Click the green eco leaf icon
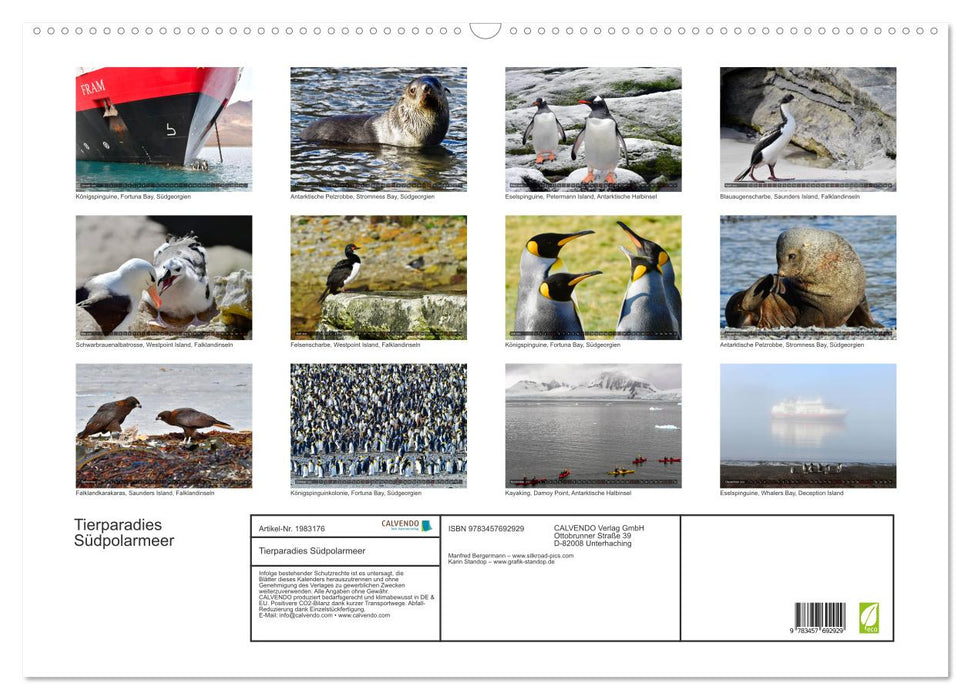 (869, 617)
